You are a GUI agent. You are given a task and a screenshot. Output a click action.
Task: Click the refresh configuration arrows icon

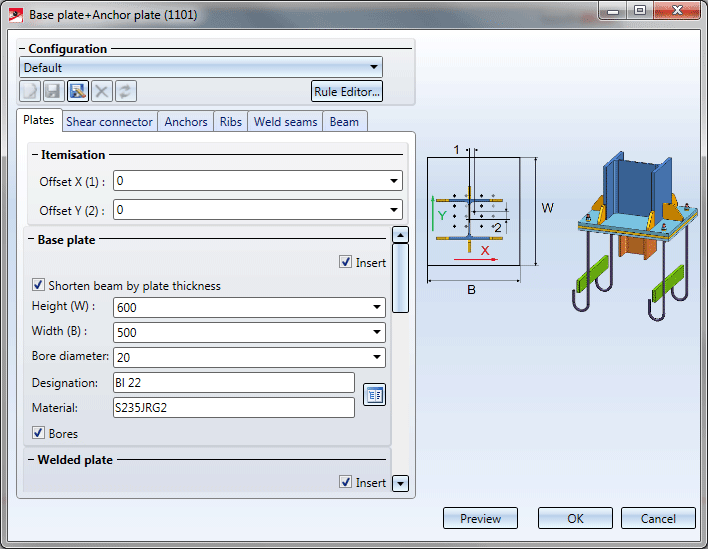[126, 91]
